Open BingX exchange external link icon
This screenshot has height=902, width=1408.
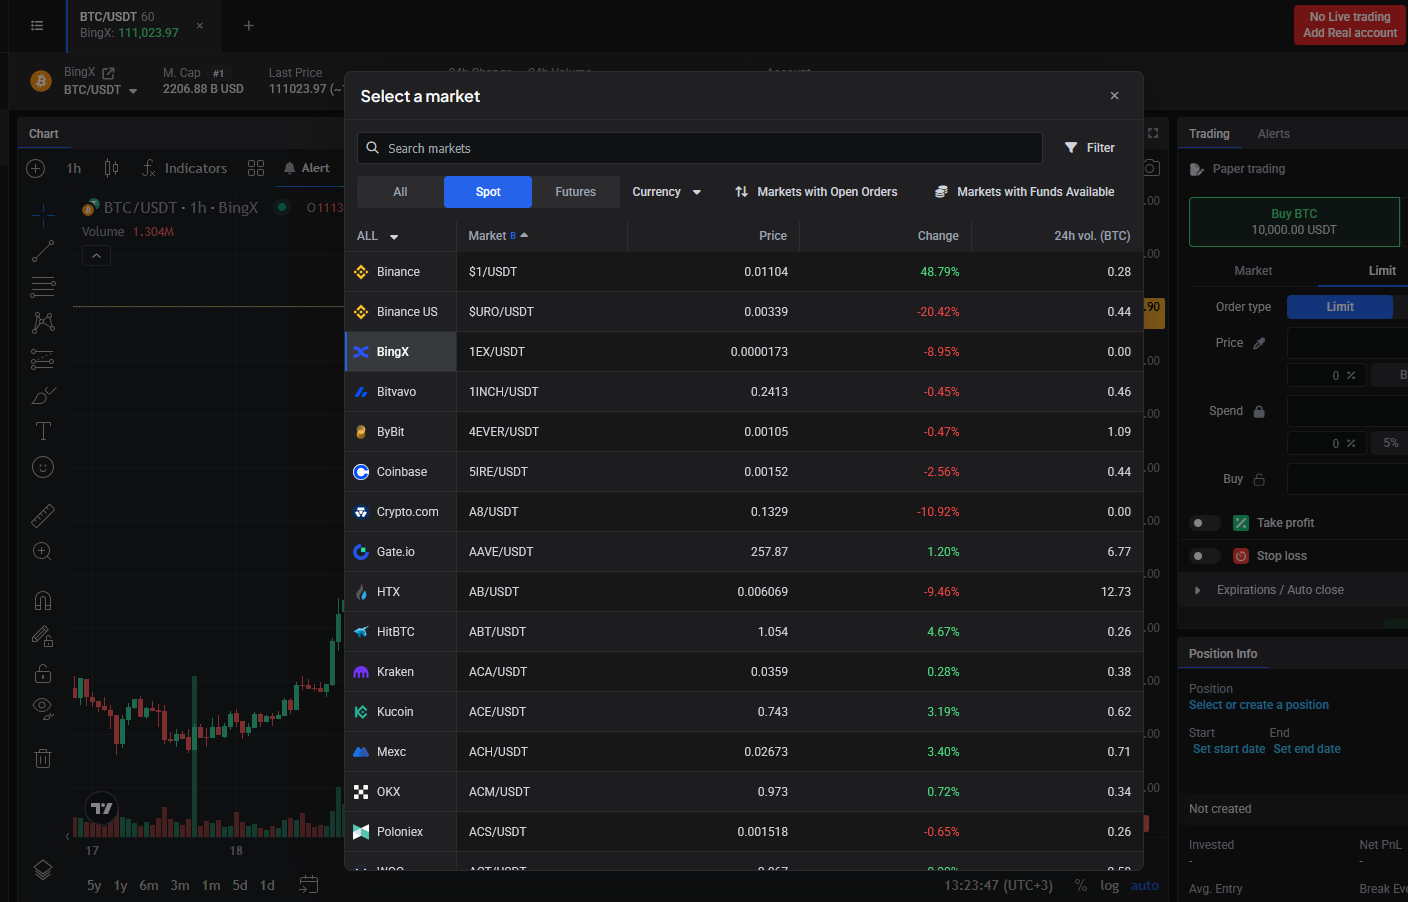[108, 73]
